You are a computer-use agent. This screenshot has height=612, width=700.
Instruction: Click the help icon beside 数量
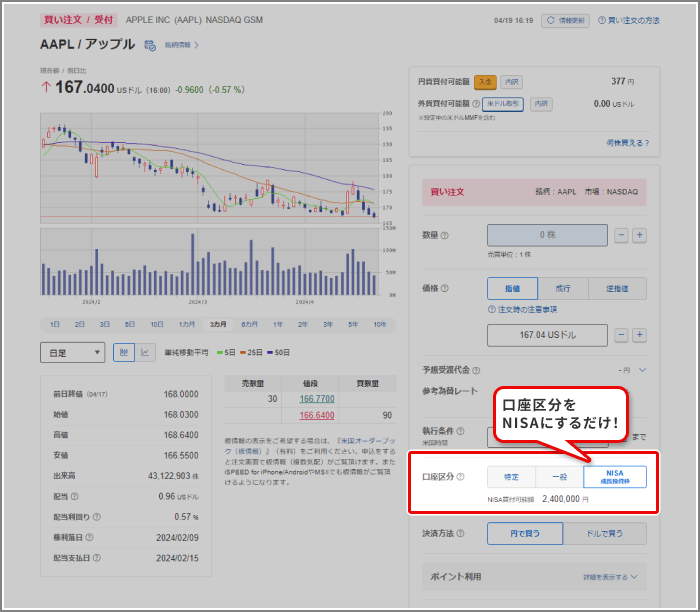pos(445,235)
